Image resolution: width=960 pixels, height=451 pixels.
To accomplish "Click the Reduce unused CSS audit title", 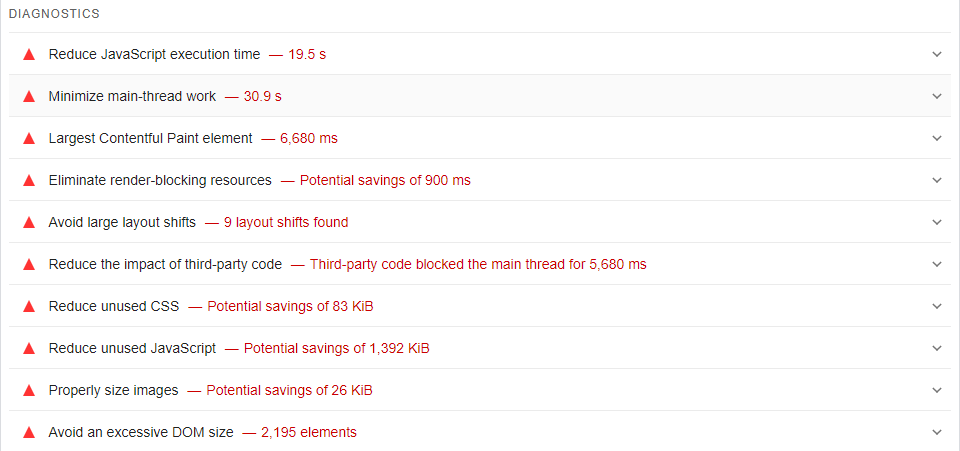I will click(113, 306).
